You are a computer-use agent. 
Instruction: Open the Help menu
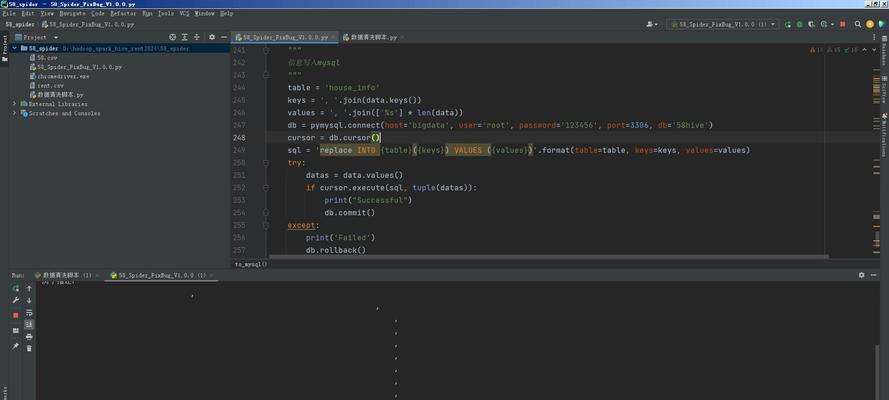tap(226, 13)
